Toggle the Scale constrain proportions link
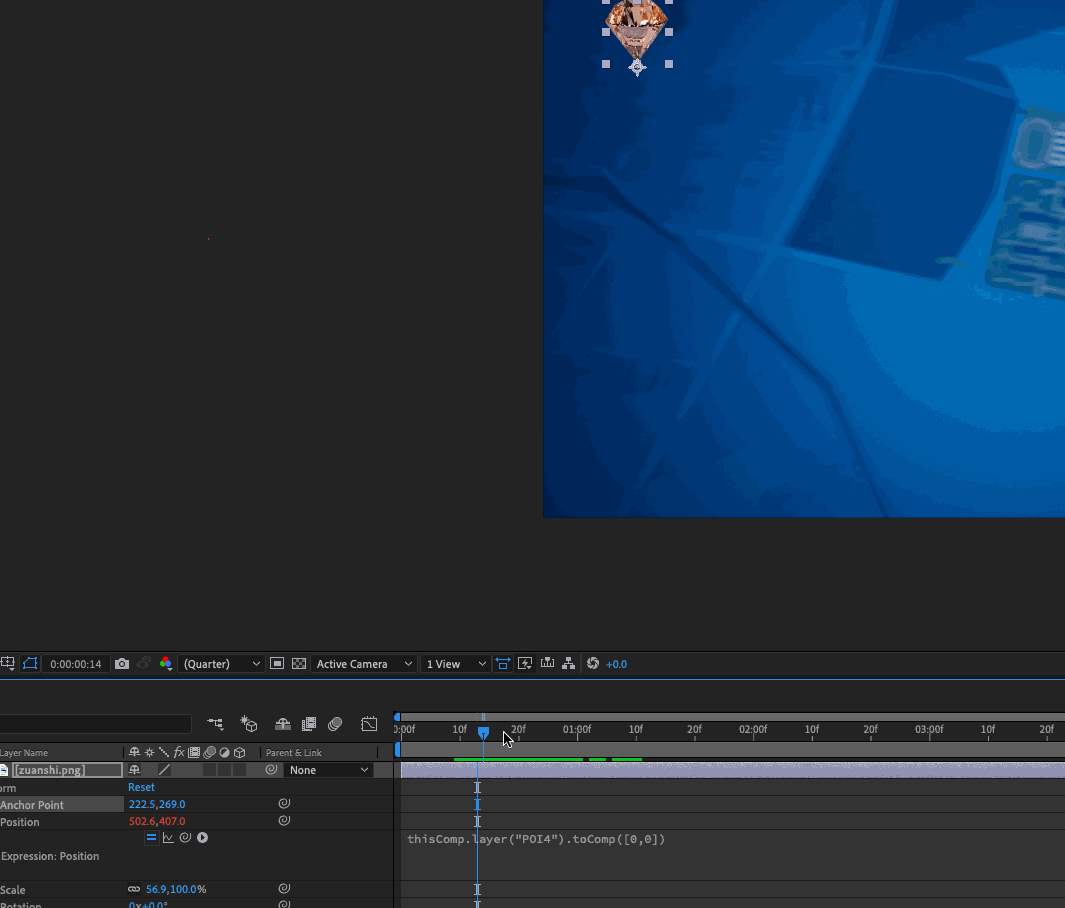 click(x=134, y=889)
